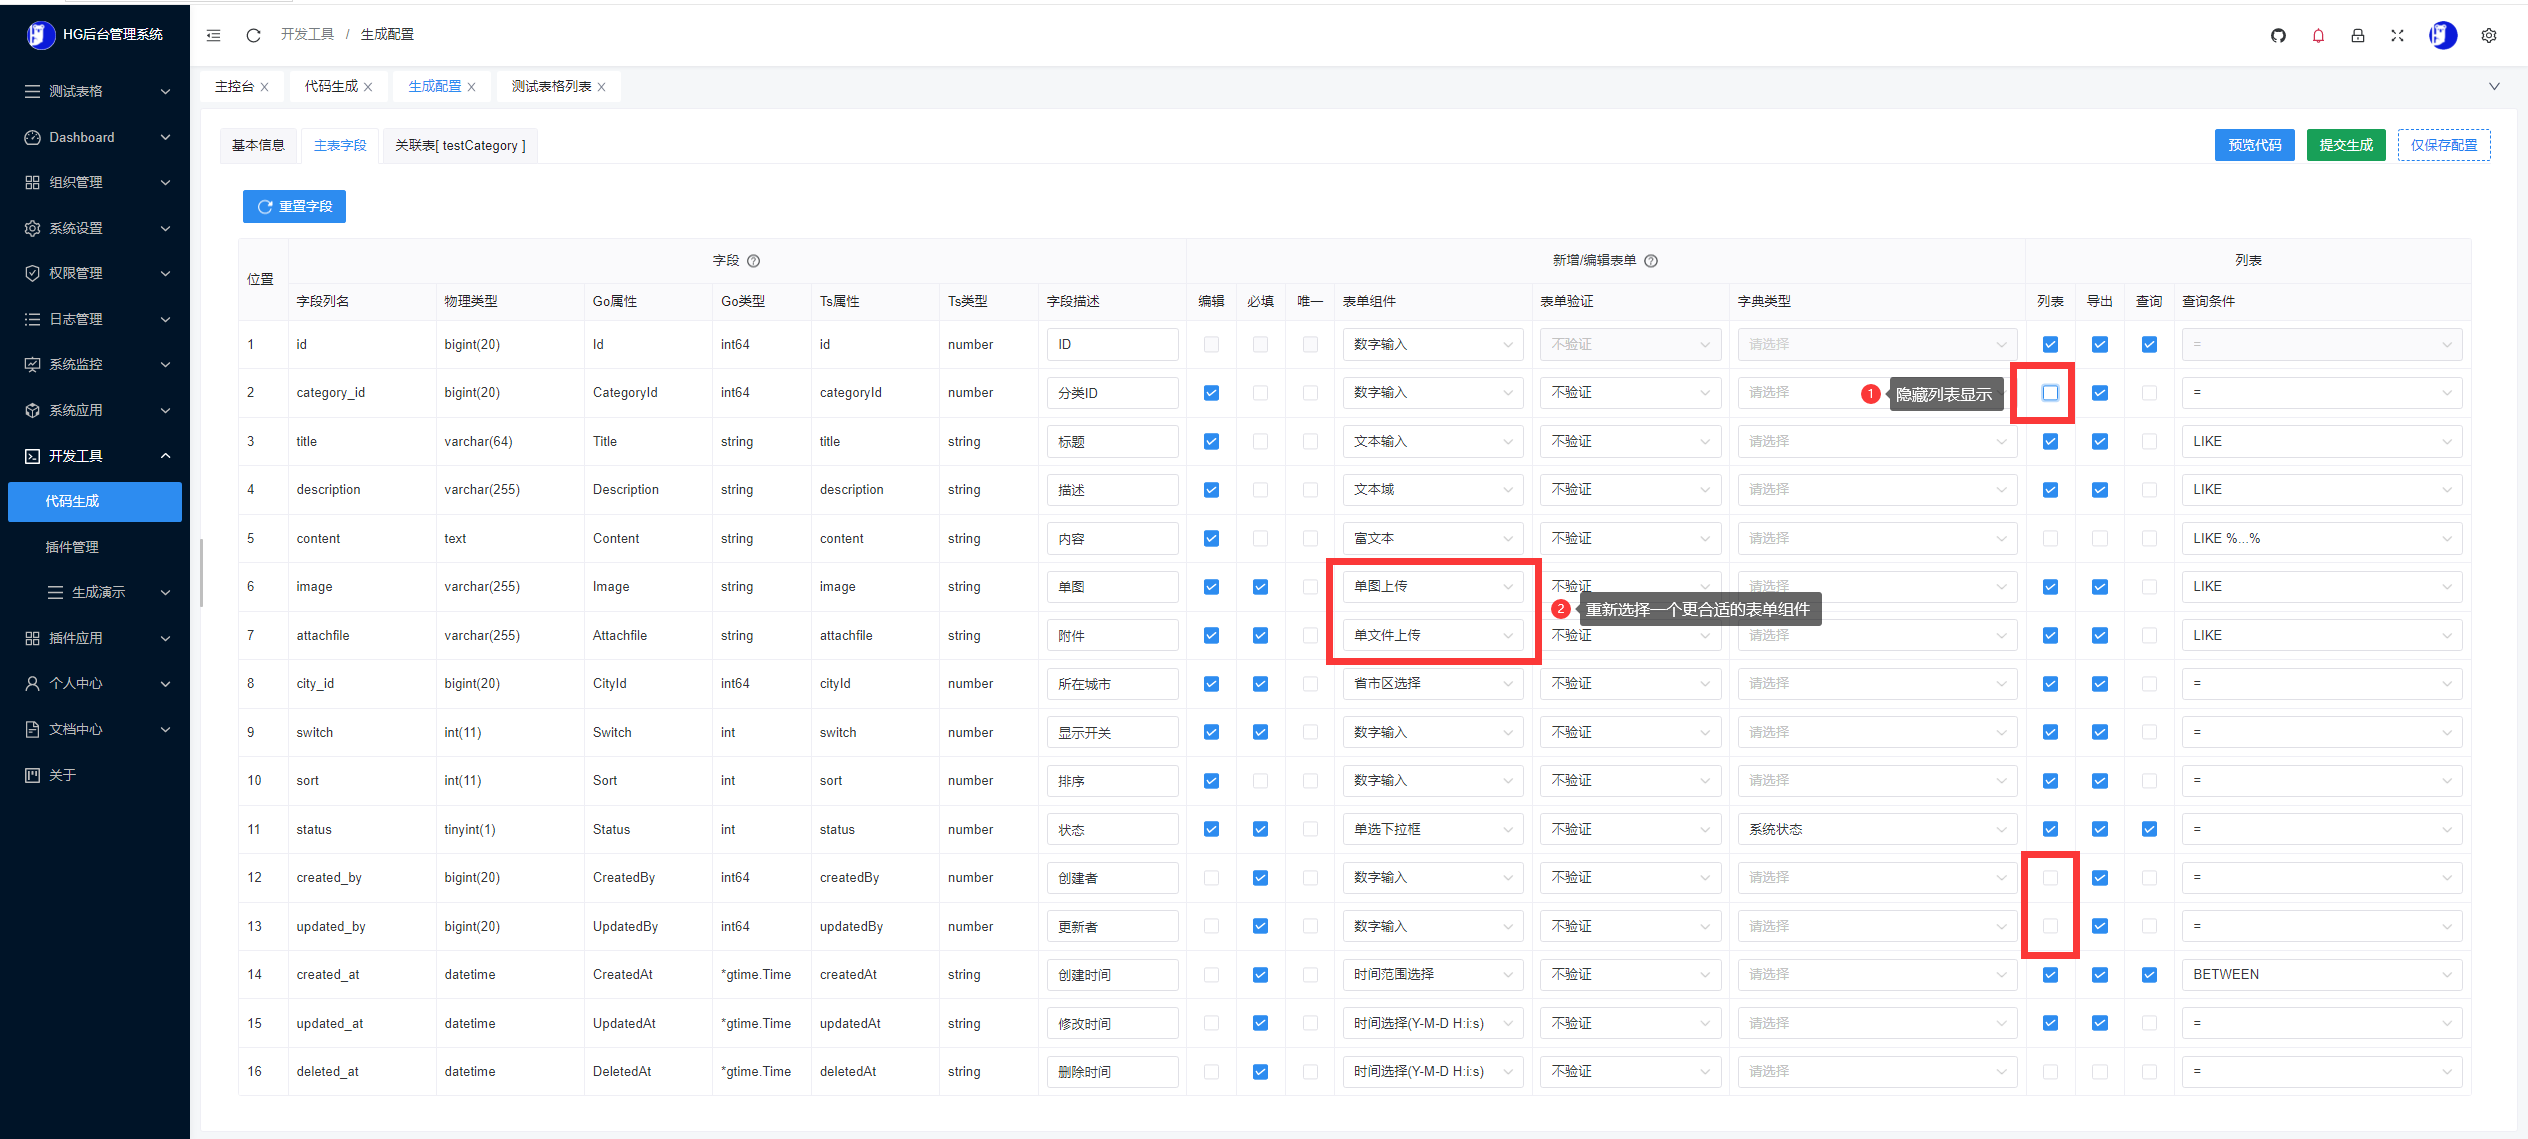This screenshot has width=2528, height=1139.
Task: Check the 列表 checkbox for category_id row
Action: tap(2050, 393)
